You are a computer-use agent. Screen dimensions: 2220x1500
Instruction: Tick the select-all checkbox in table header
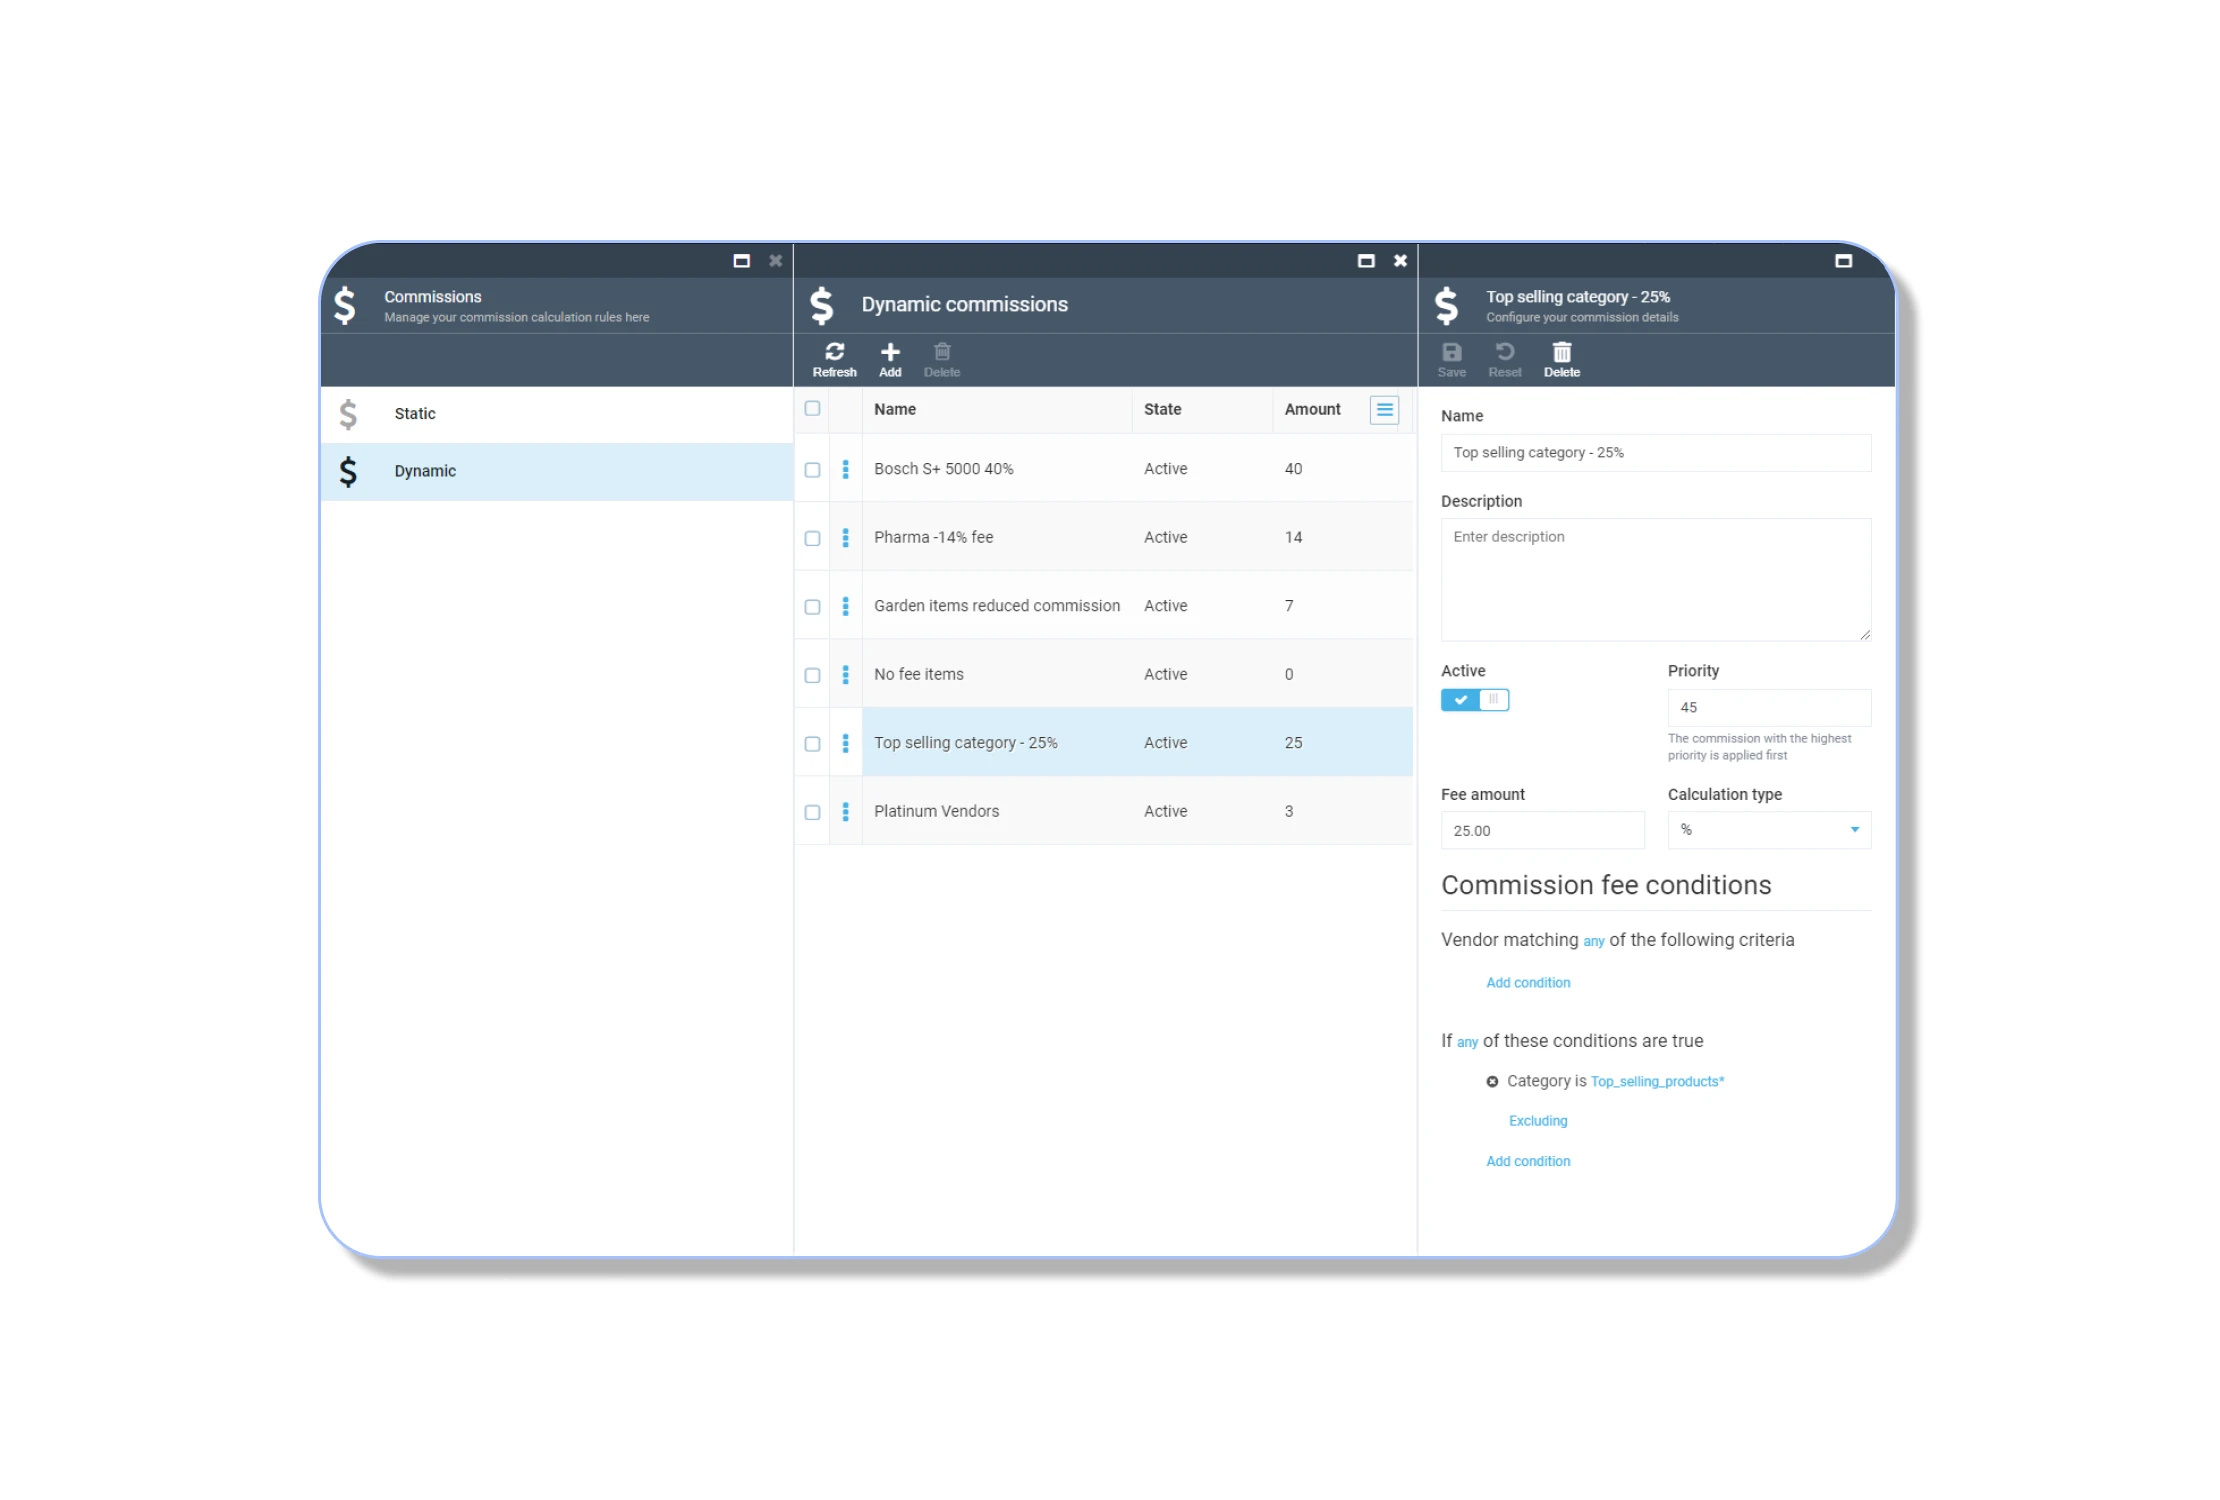tap(812, 409)
